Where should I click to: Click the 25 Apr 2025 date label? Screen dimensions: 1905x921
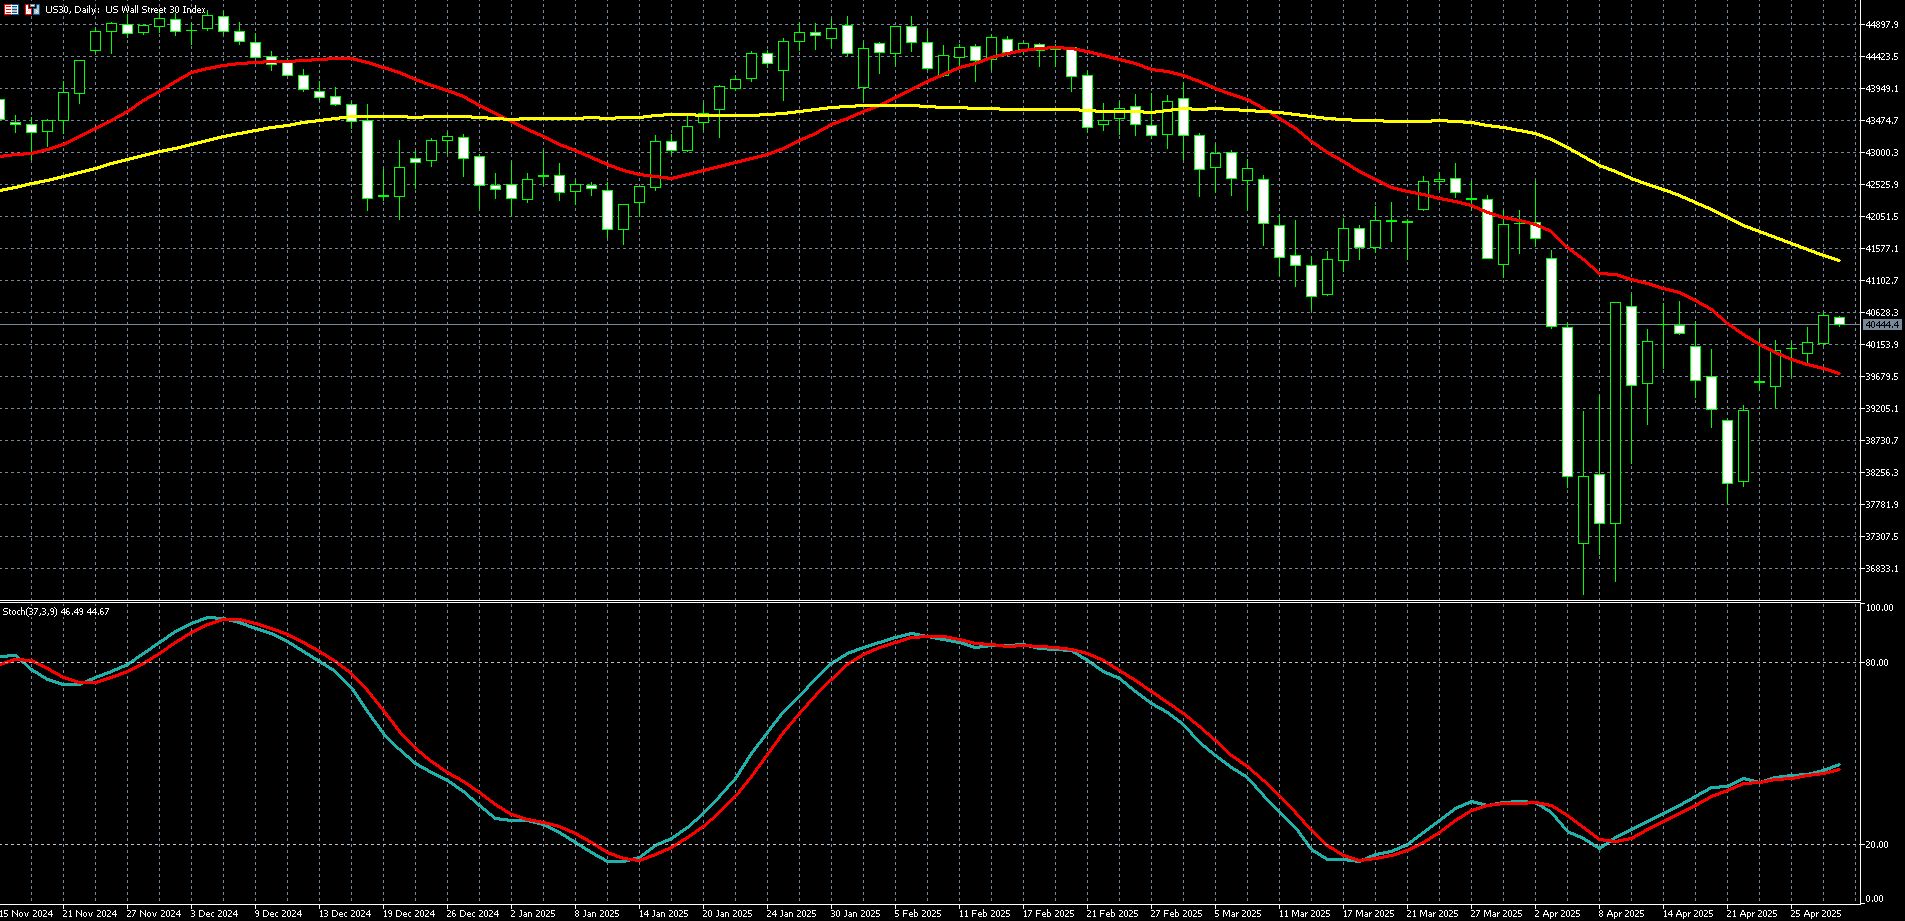coord(1815,914)
